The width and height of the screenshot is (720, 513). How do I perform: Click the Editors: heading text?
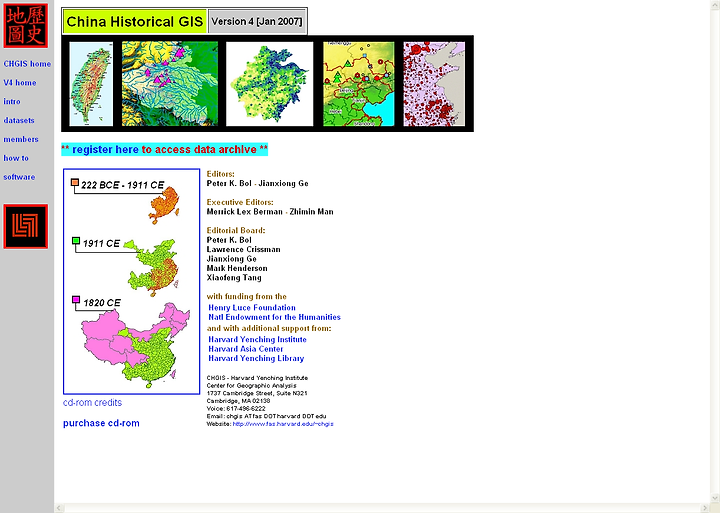click(x=220, y=174)
